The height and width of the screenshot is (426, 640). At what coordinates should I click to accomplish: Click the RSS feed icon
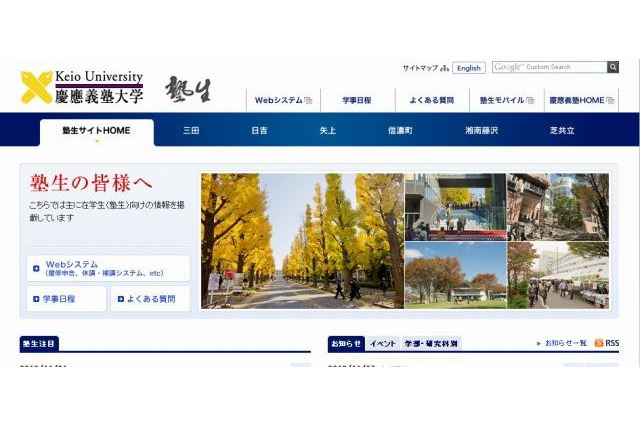[x=599, y=343]
